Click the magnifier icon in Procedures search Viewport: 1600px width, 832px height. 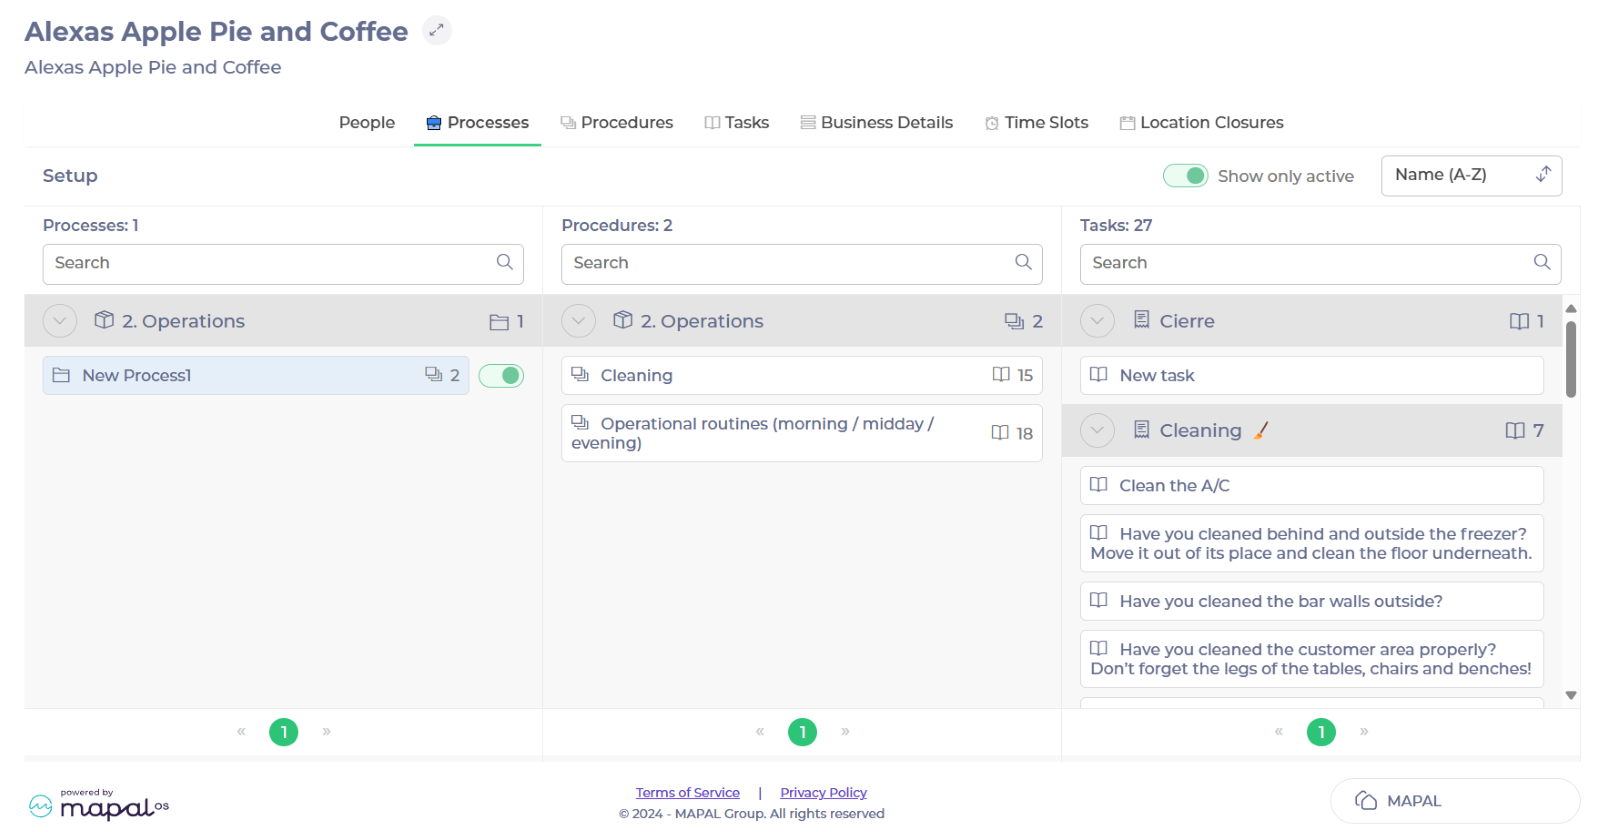pos(1023,262)
